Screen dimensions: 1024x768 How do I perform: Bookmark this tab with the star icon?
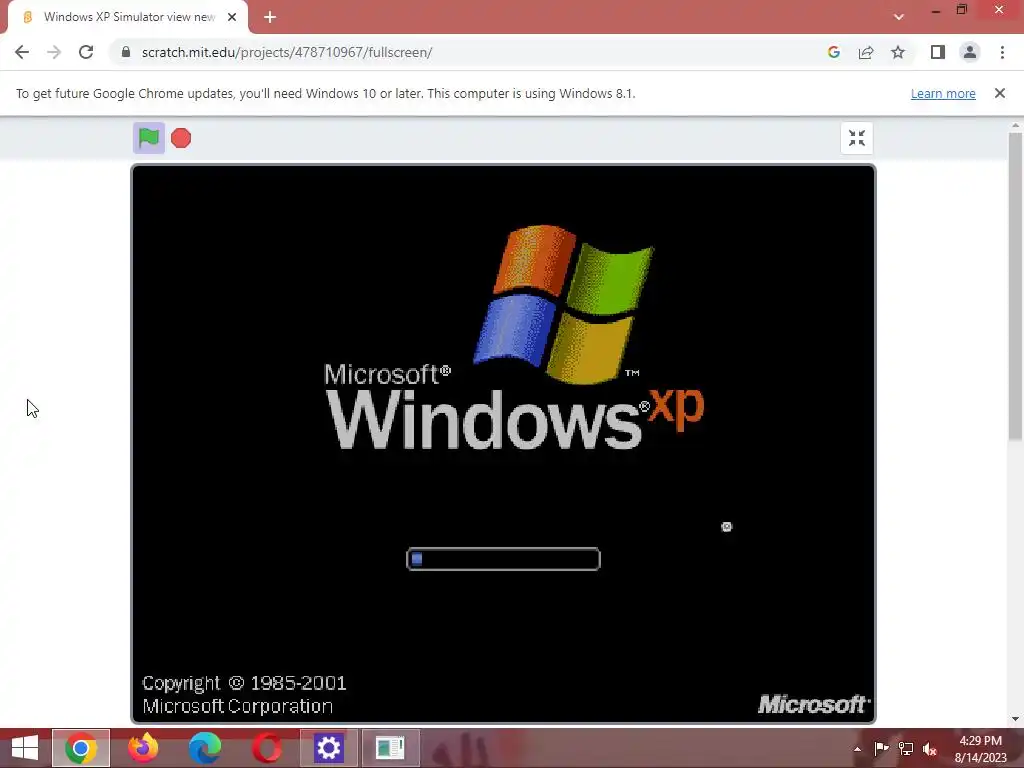pos(898,52)
